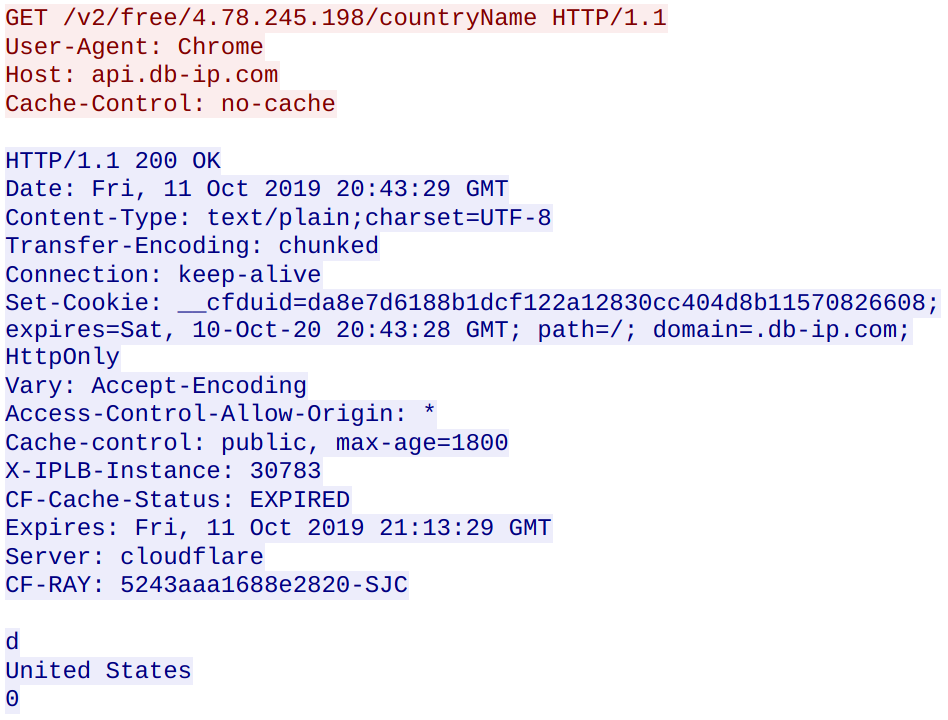The height and width of the screenshot is (720, 948).
Task: Click the Access-Control-Allow-Origin header
Action: coord(221,414)
